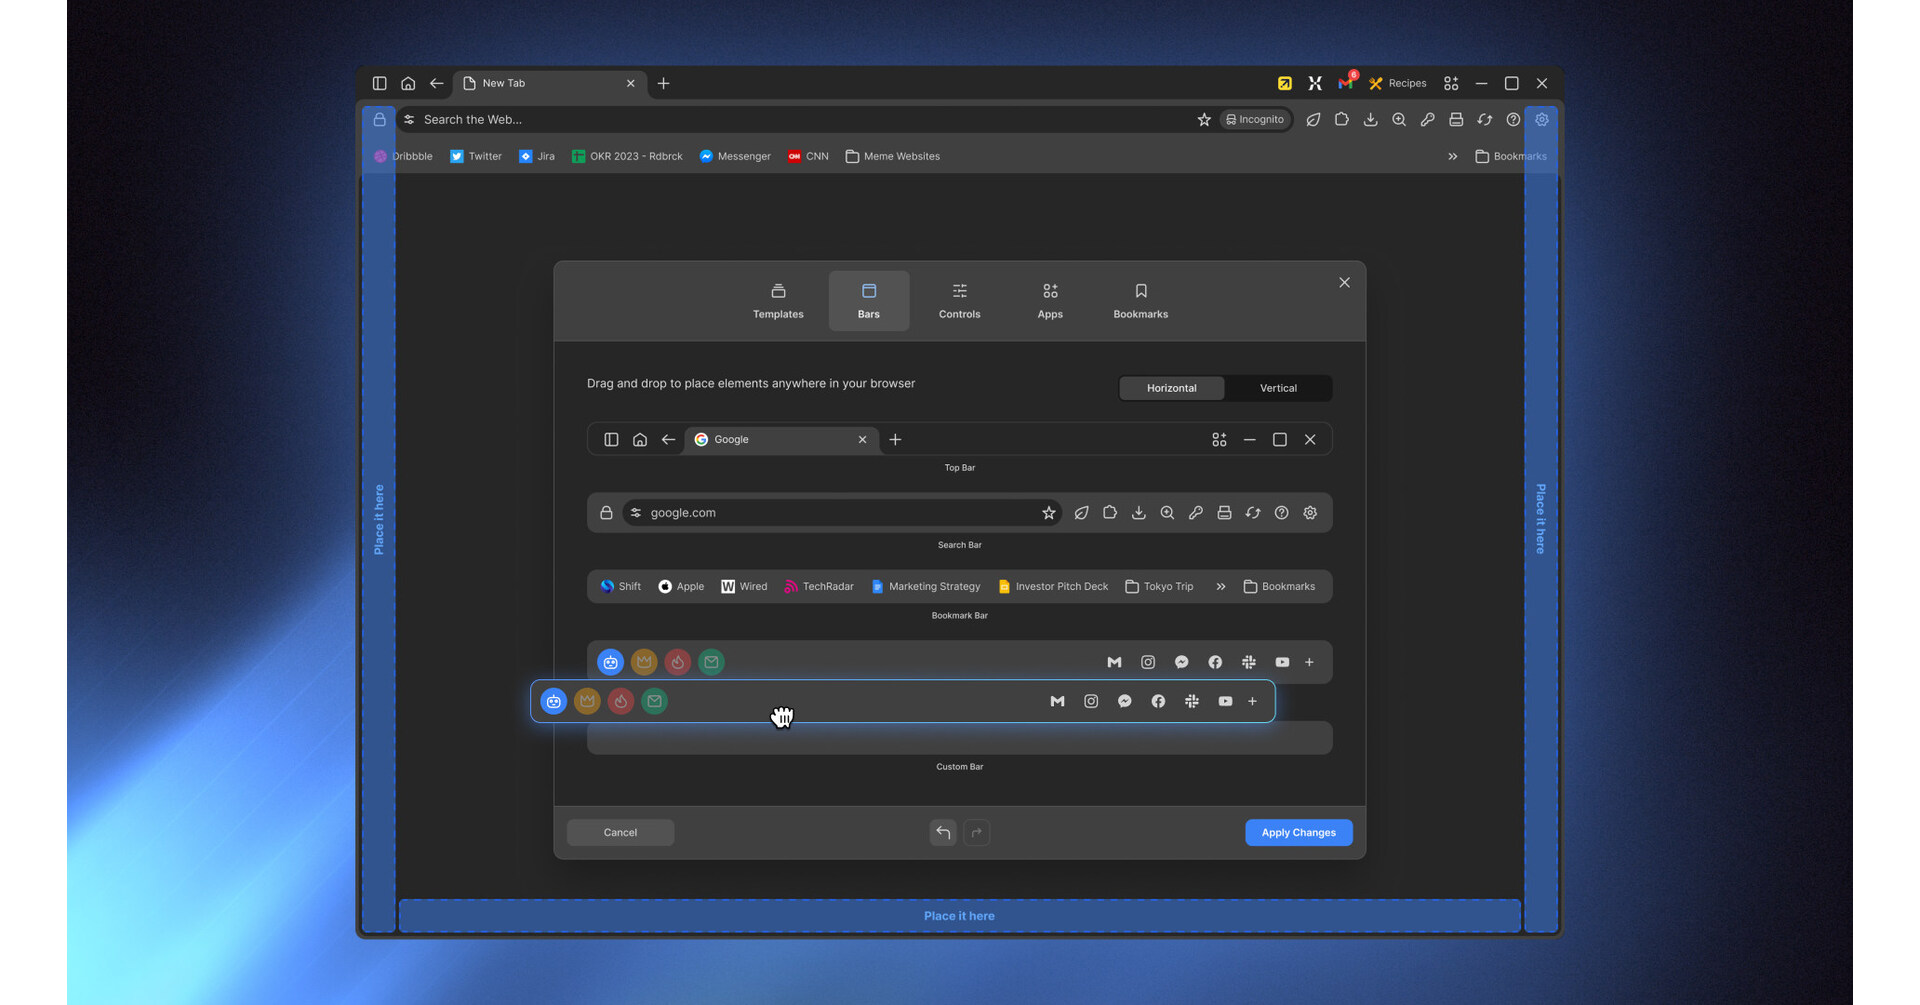The height and width of the screenshot is (1005, 1920).
Task: Click the undo arrow icon
Action: point(943,832)
